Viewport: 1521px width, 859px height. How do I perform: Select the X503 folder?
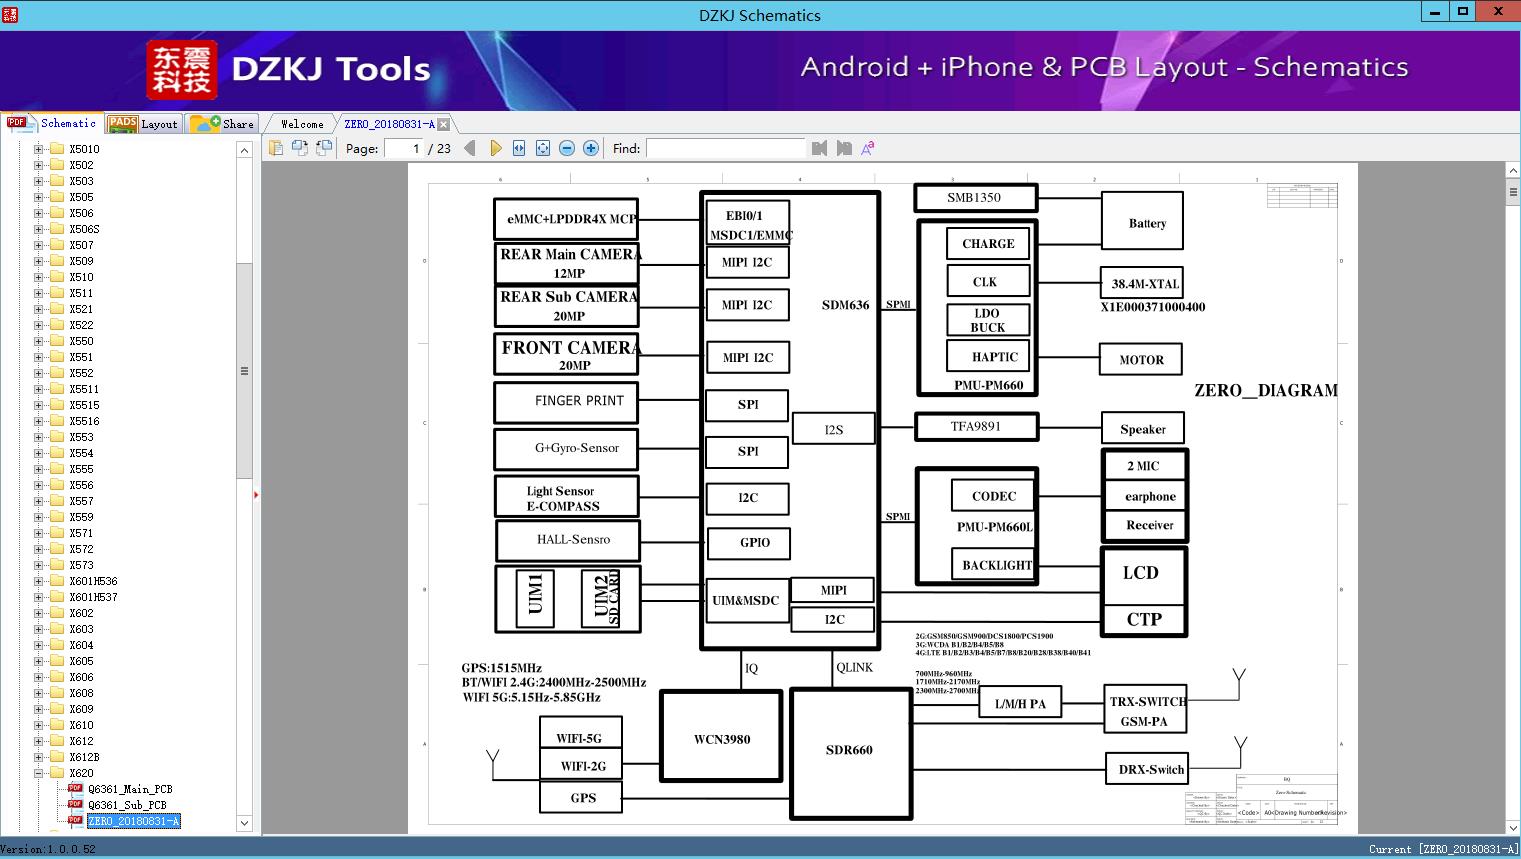tap(81, 181)
